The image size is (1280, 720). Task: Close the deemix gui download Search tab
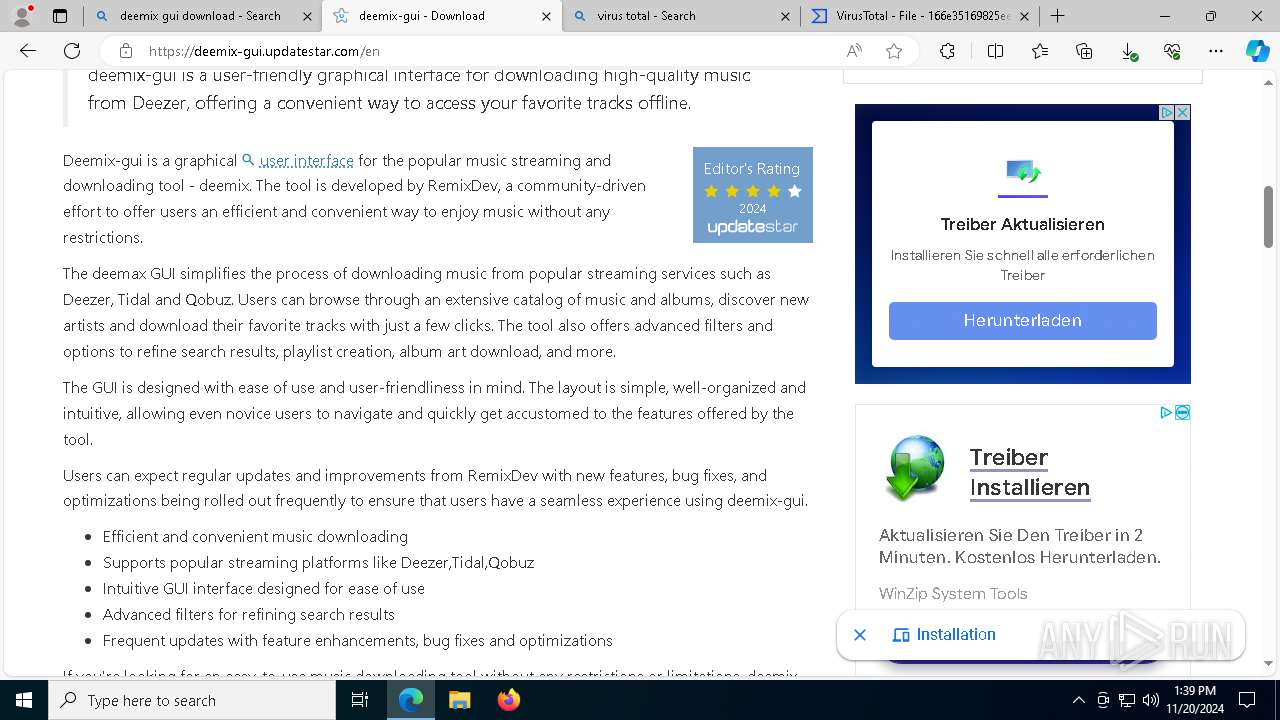click(306, 16)
